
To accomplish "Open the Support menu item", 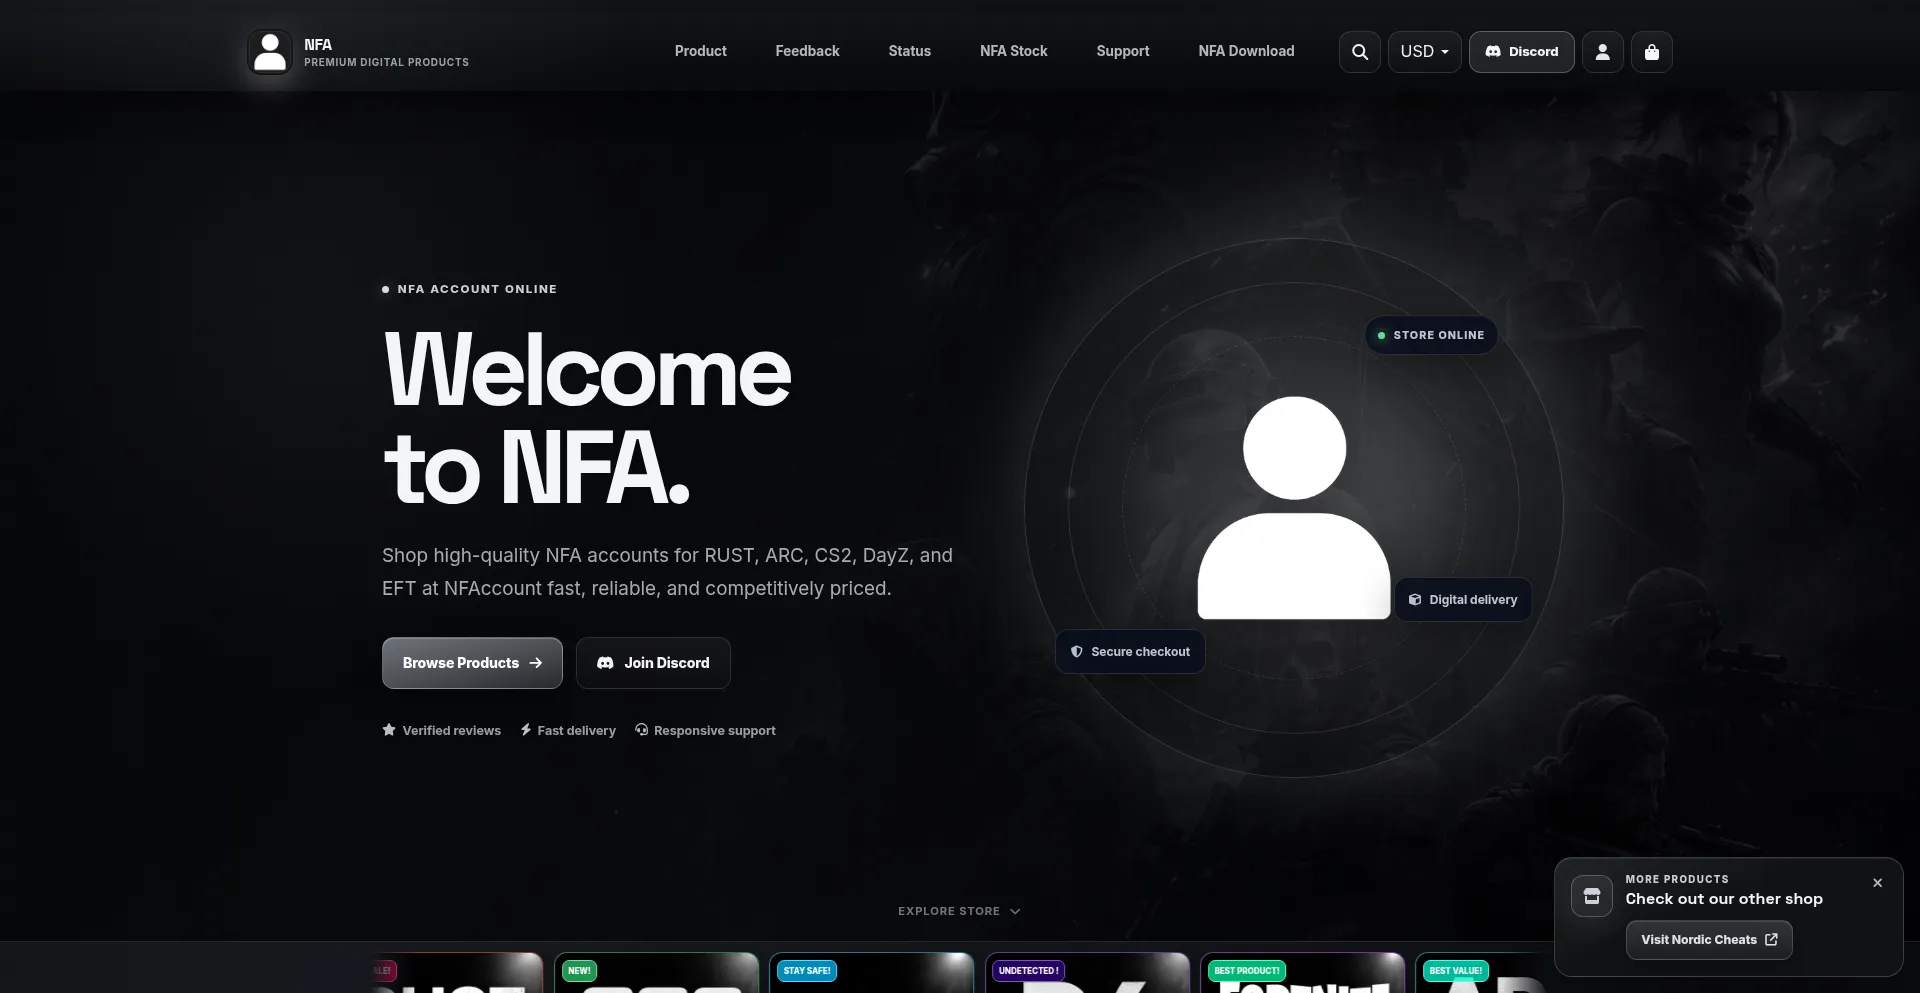I will [1122, 51].
